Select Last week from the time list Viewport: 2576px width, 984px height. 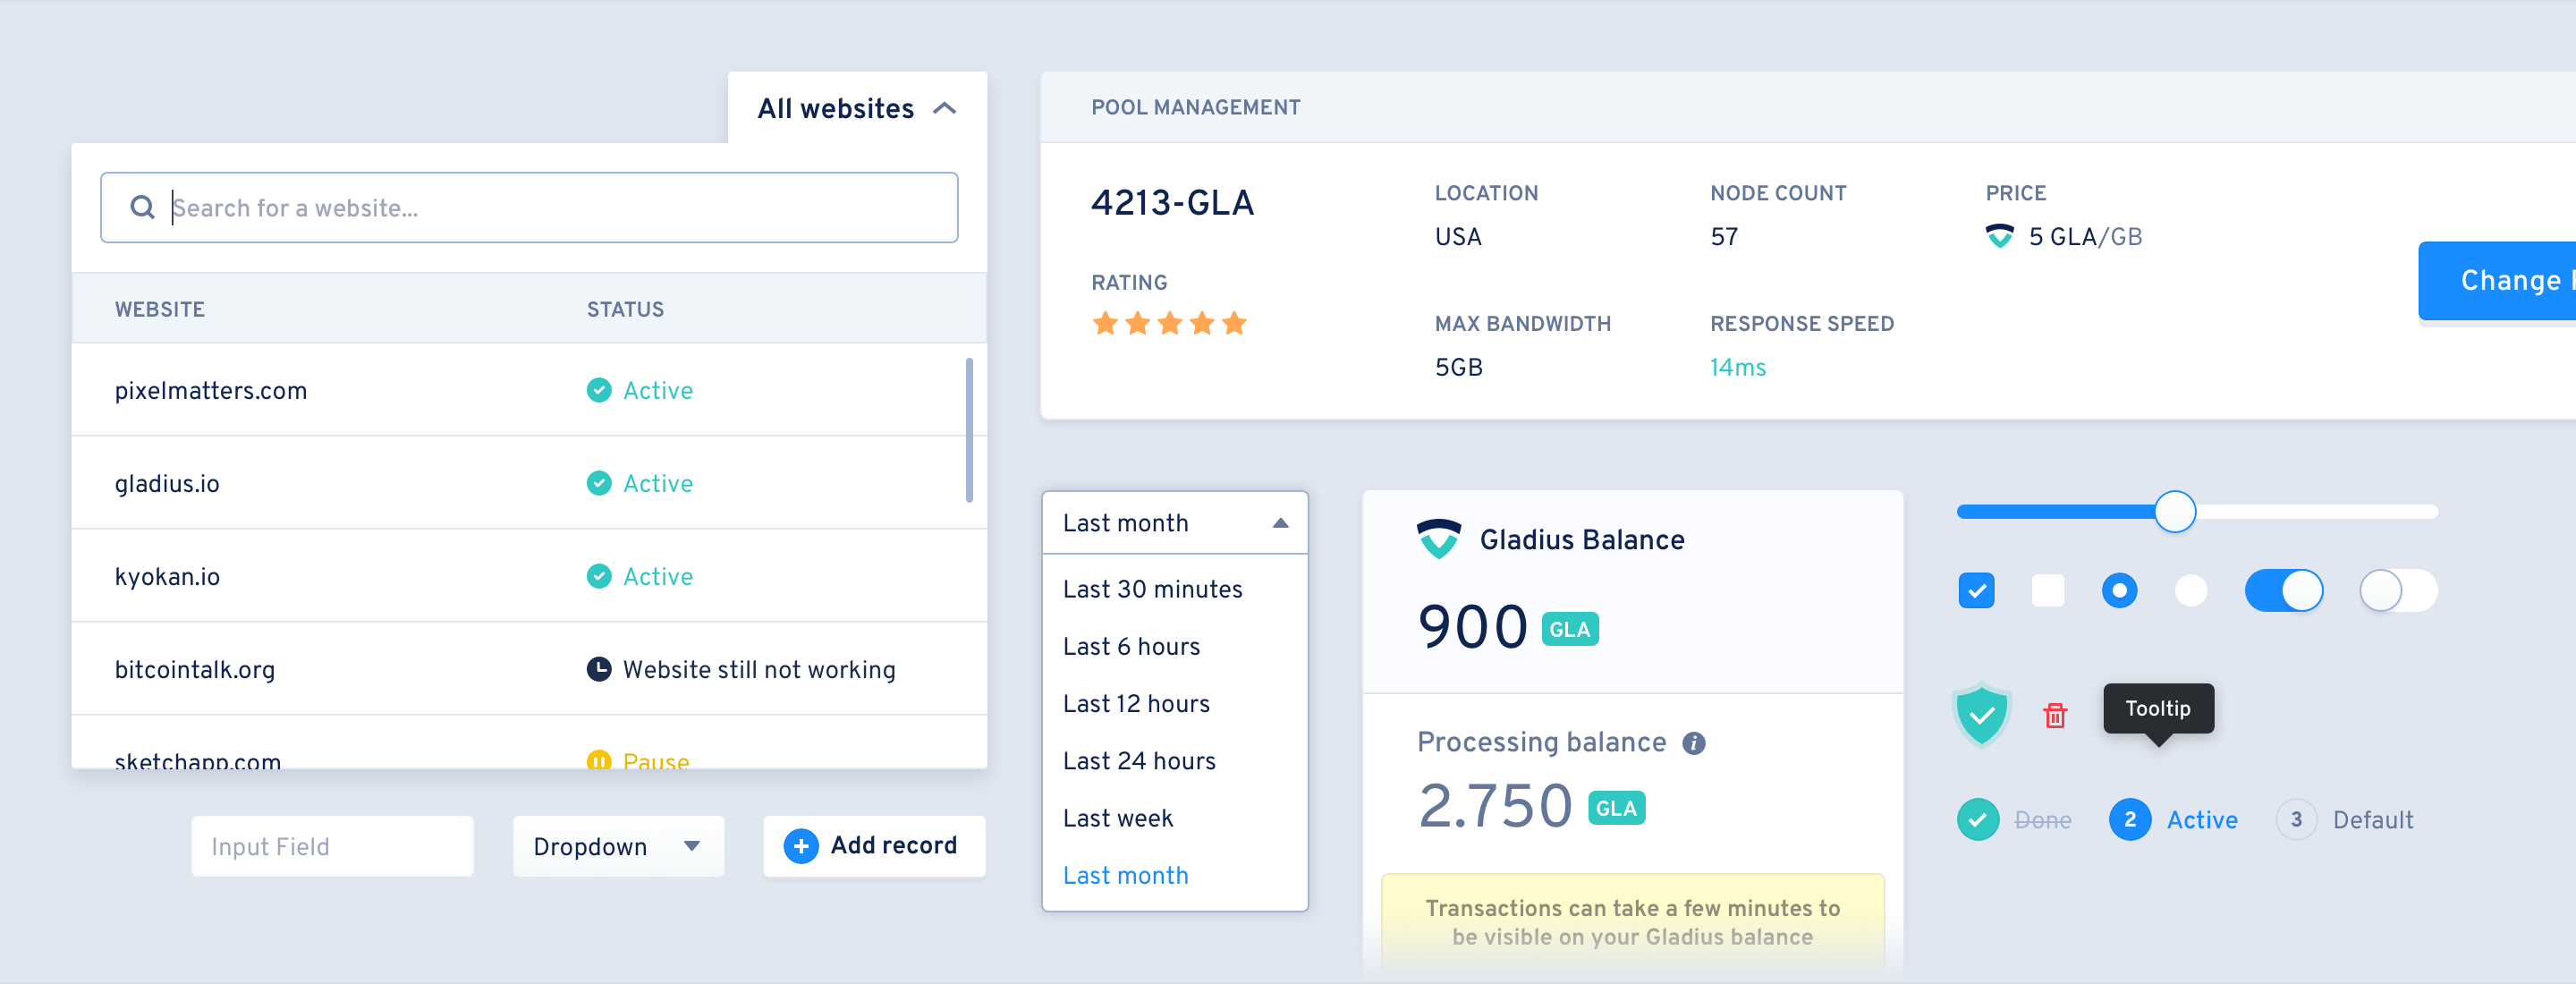(x=1117, y=818)
